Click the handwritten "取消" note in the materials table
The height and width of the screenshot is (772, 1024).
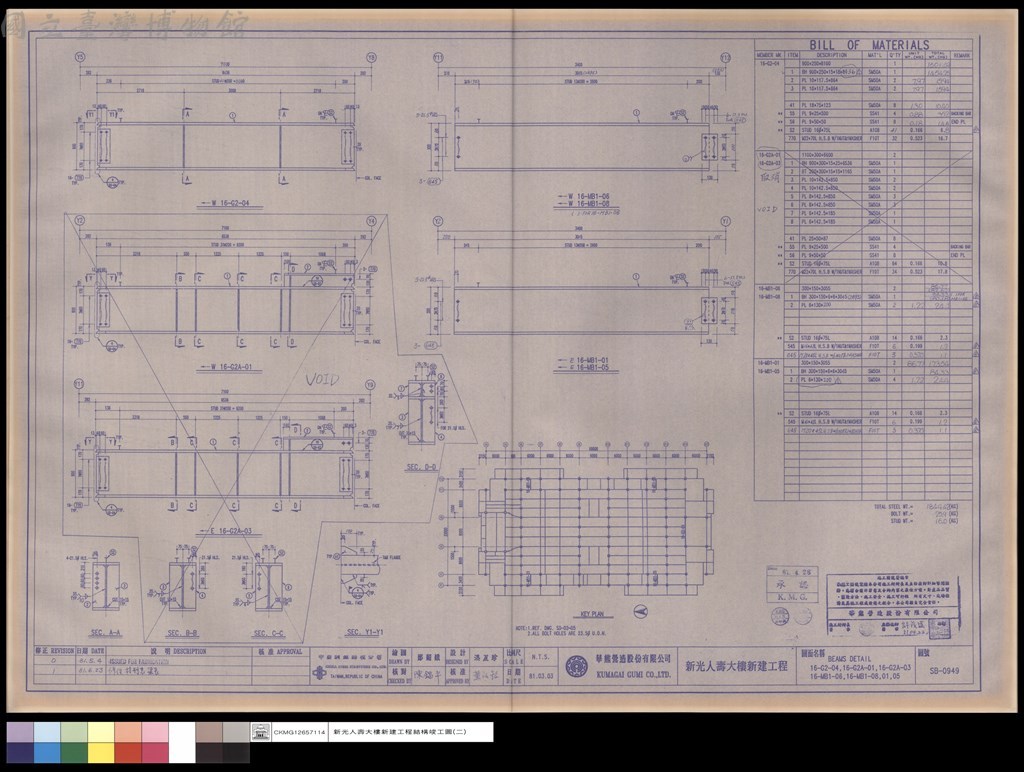[771, 178]
